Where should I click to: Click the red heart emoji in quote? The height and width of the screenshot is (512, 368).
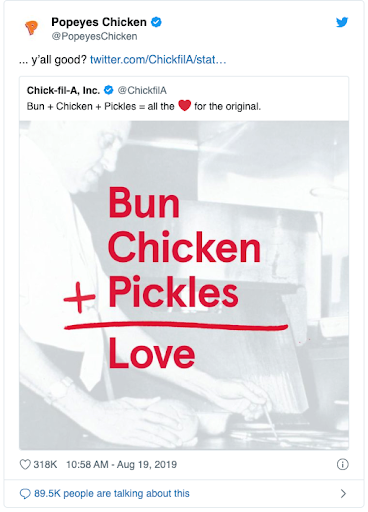point(184,105)
